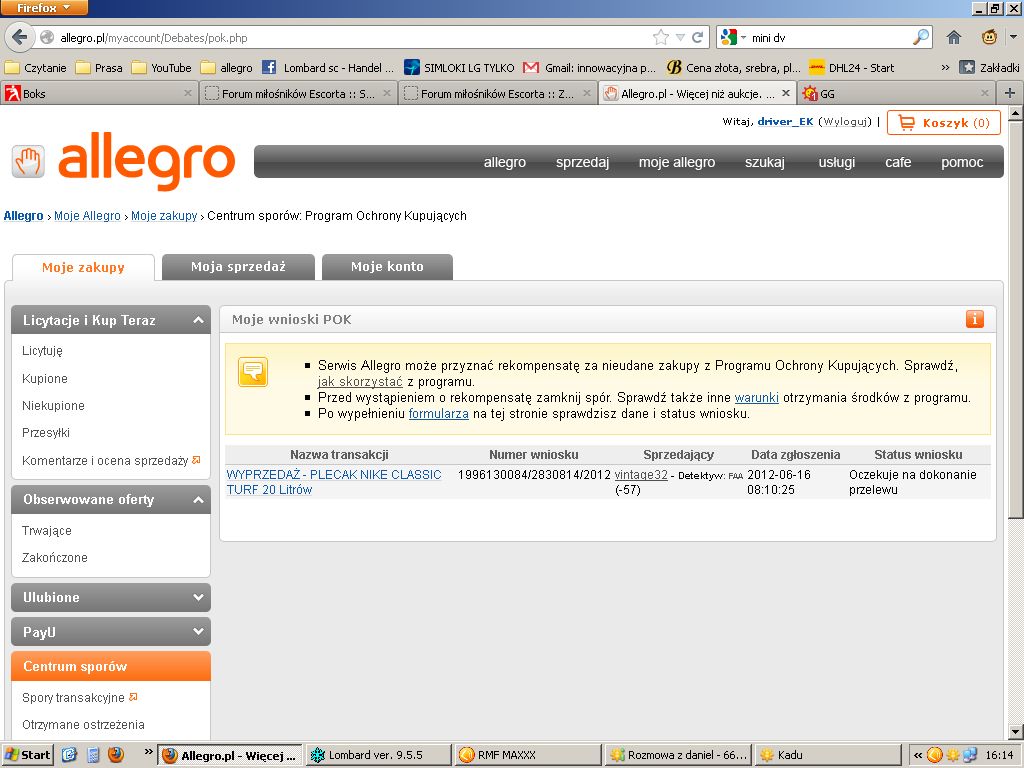Collapse the Licytacje i Kup Teraz section

[x=196, y=321]
